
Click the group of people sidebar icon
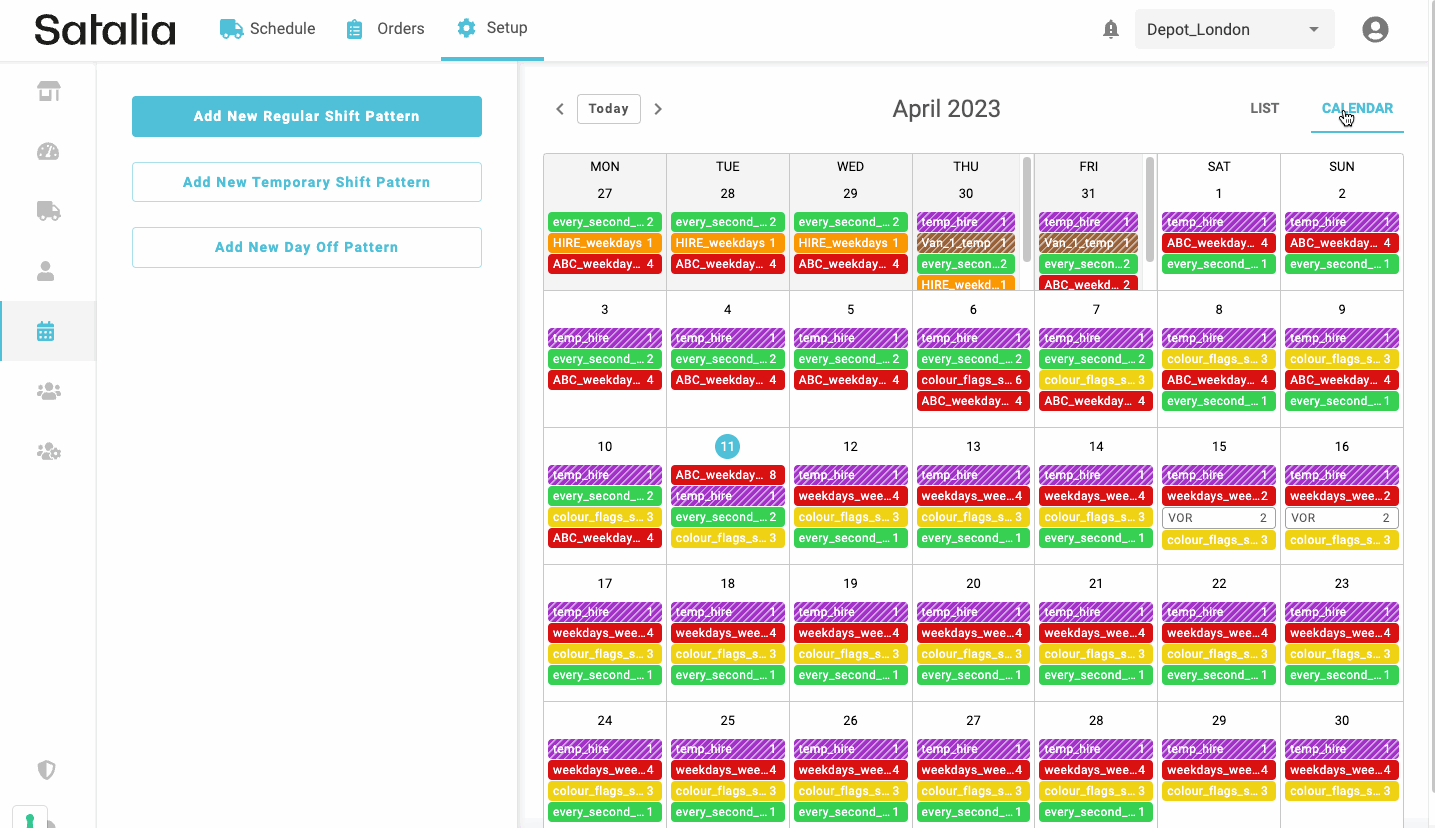48,392
